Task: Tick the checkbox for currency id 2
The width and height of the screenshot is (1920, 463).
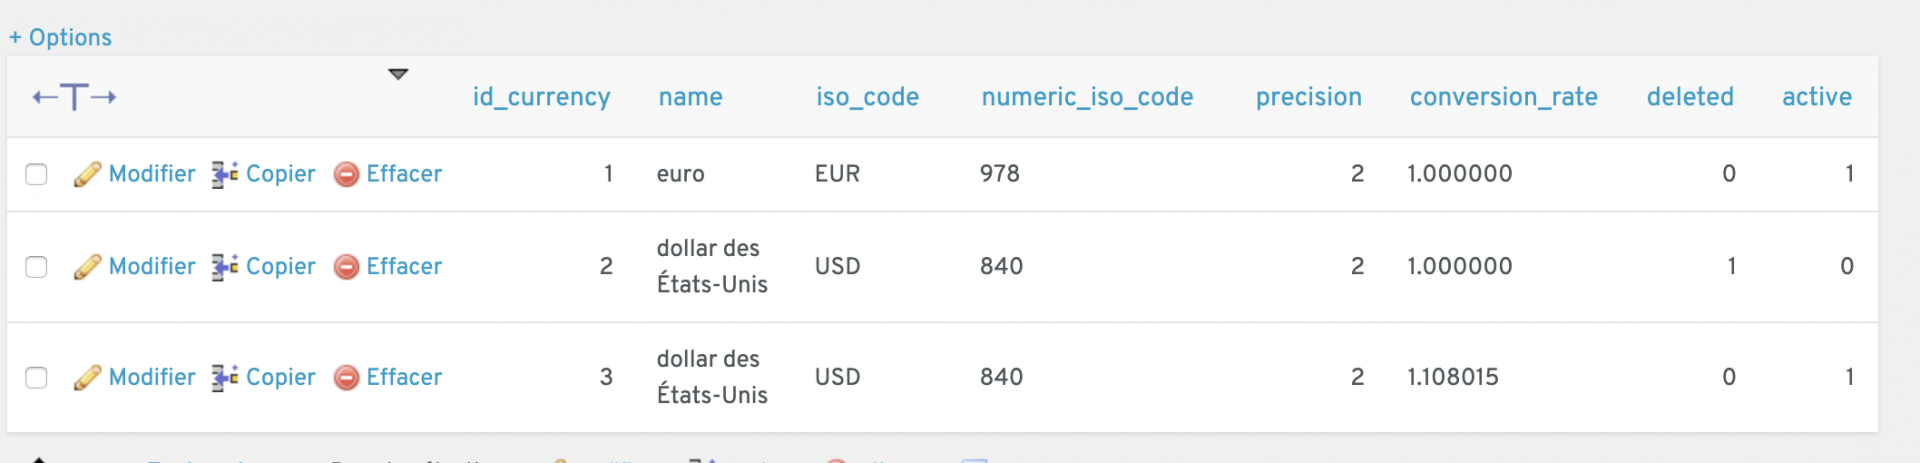Action: [x=37, y=267]
